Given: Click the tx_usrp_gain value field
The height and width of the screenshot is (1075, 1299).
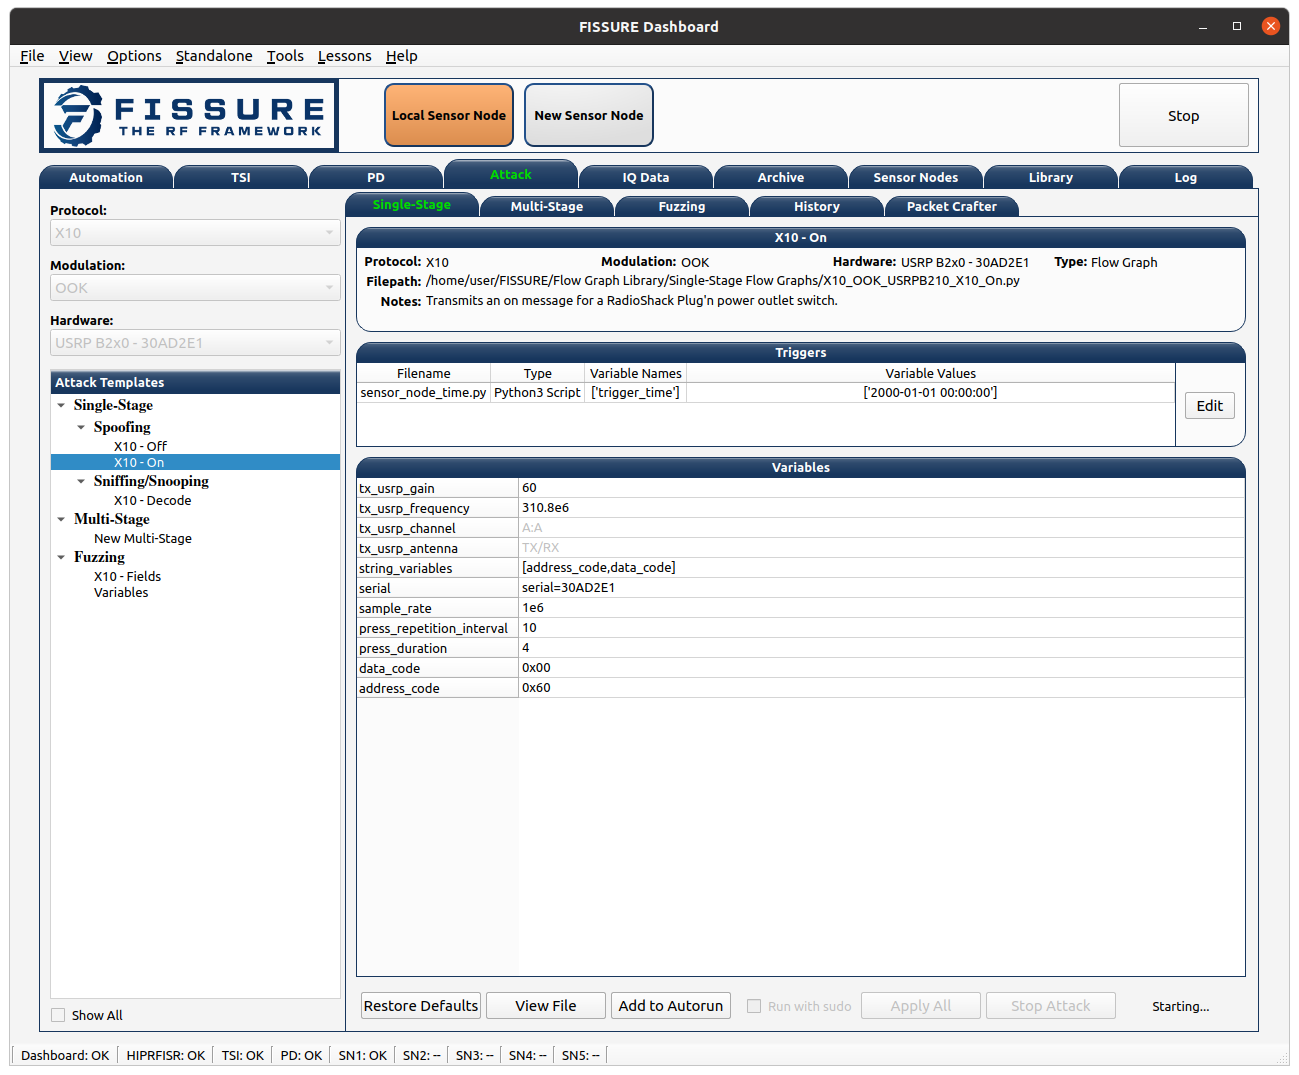Looking at the screenshot, I should point(881,488).
